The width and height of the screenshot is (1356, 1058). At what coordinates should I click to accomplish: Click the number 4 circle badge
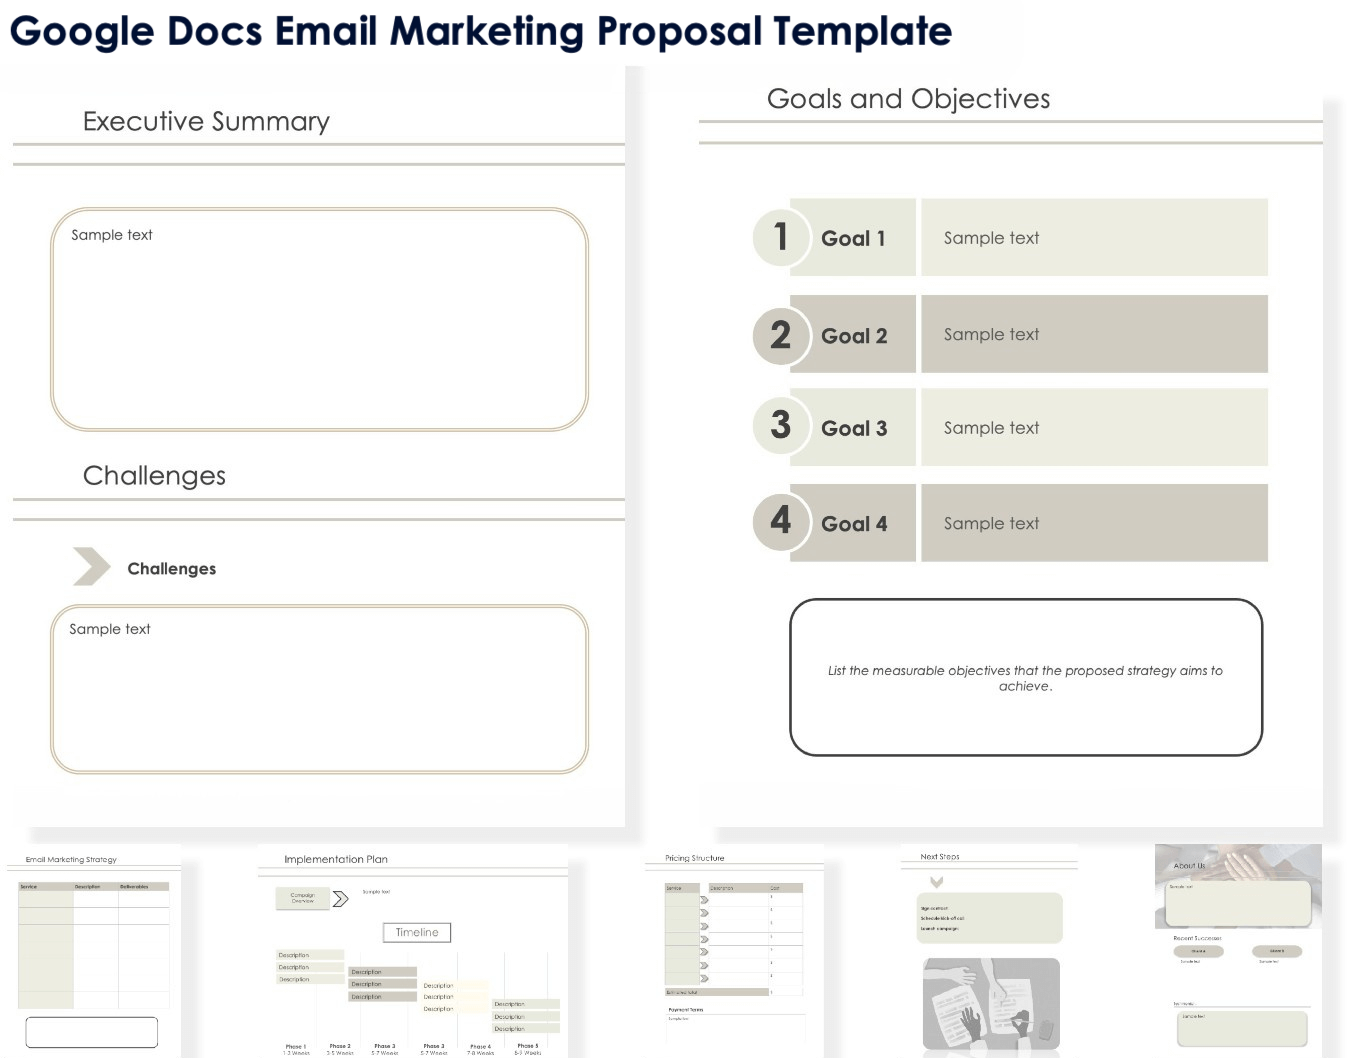click(x=781, y=520)
